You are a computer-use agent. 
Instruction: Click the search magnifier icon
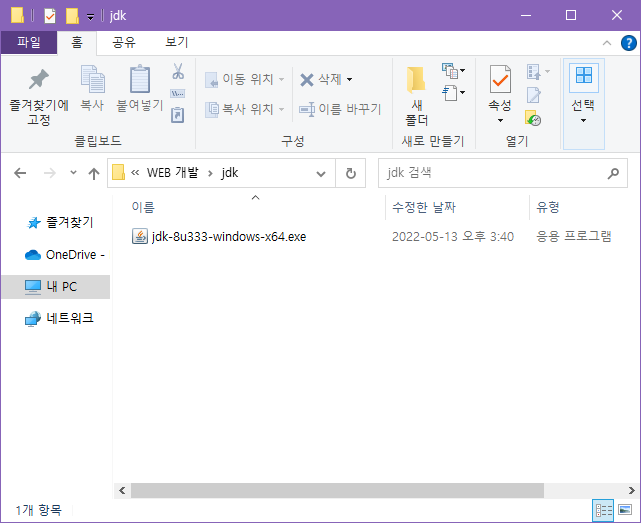click(613, 173)
